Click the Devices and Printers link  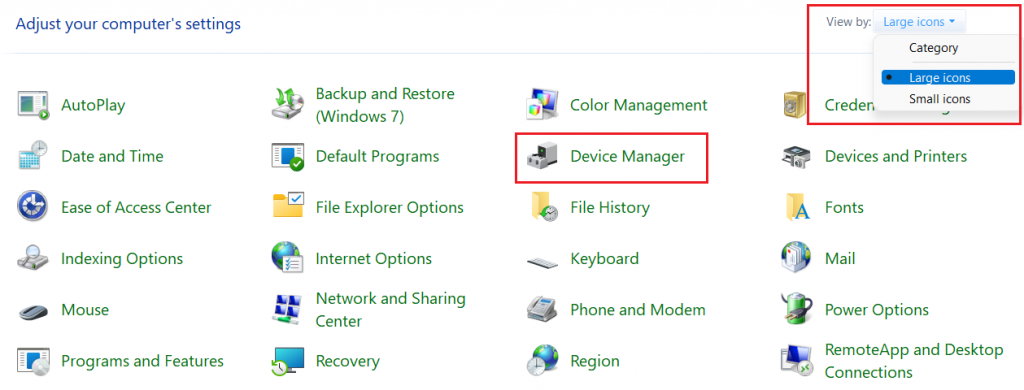pos(895,156)
